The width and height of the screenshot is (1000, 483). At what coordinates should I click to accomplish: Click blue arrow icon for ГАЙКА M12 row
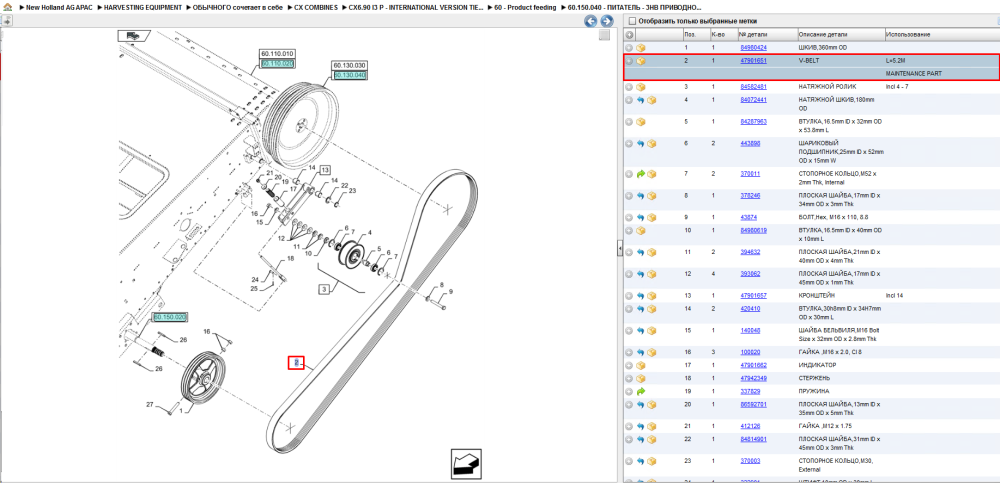[641, 426]
